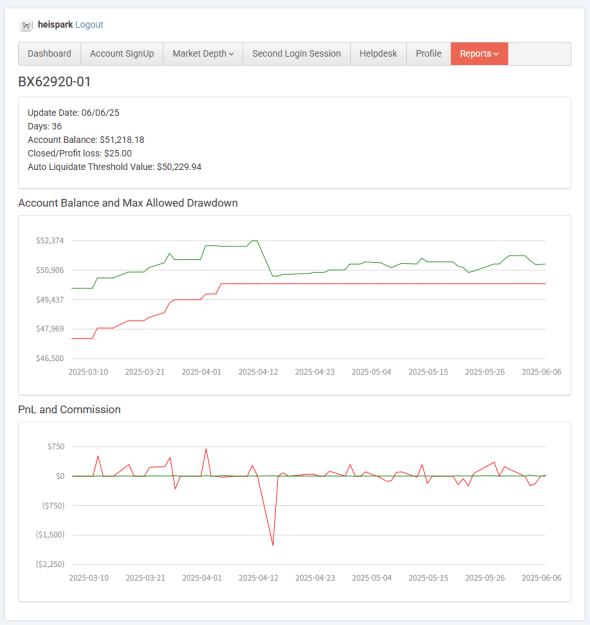The image size is (590, 625).
Task: Click the Reports dropdown chevron arrow
Action: [496, 54]
